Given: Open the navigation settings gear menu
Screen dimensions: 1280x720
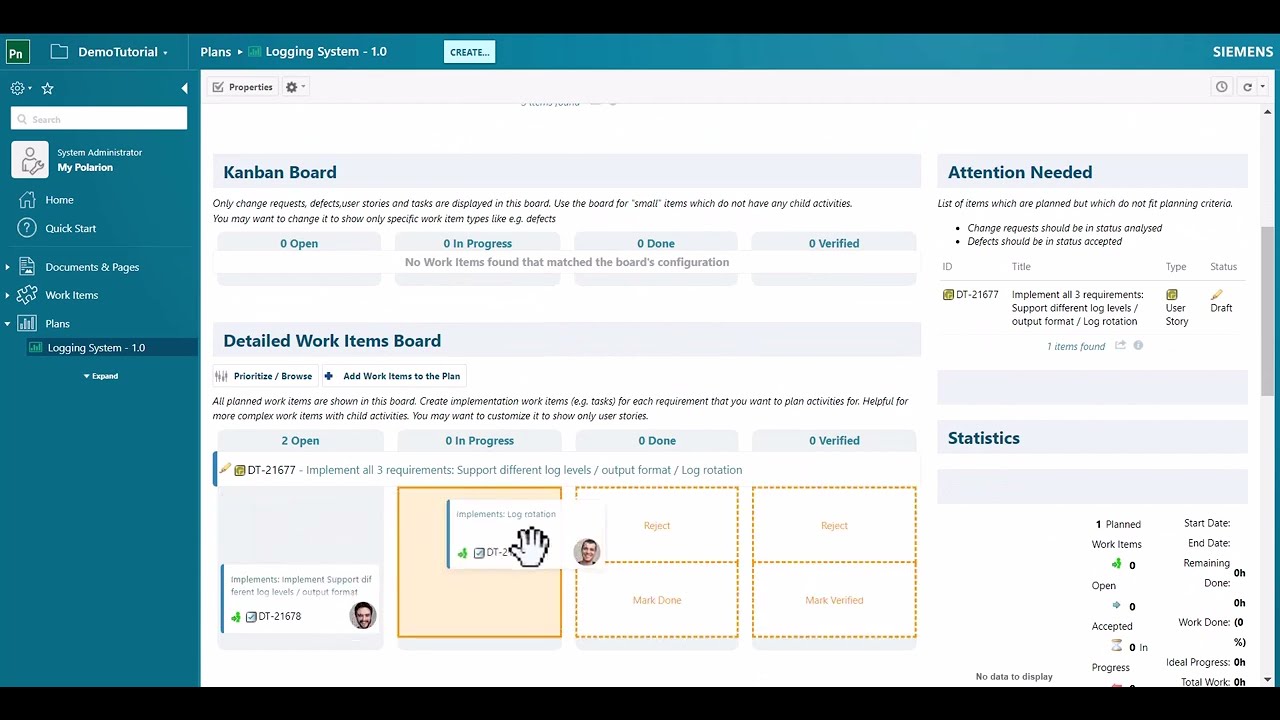Looking at the screenshot, I should 20,88.
